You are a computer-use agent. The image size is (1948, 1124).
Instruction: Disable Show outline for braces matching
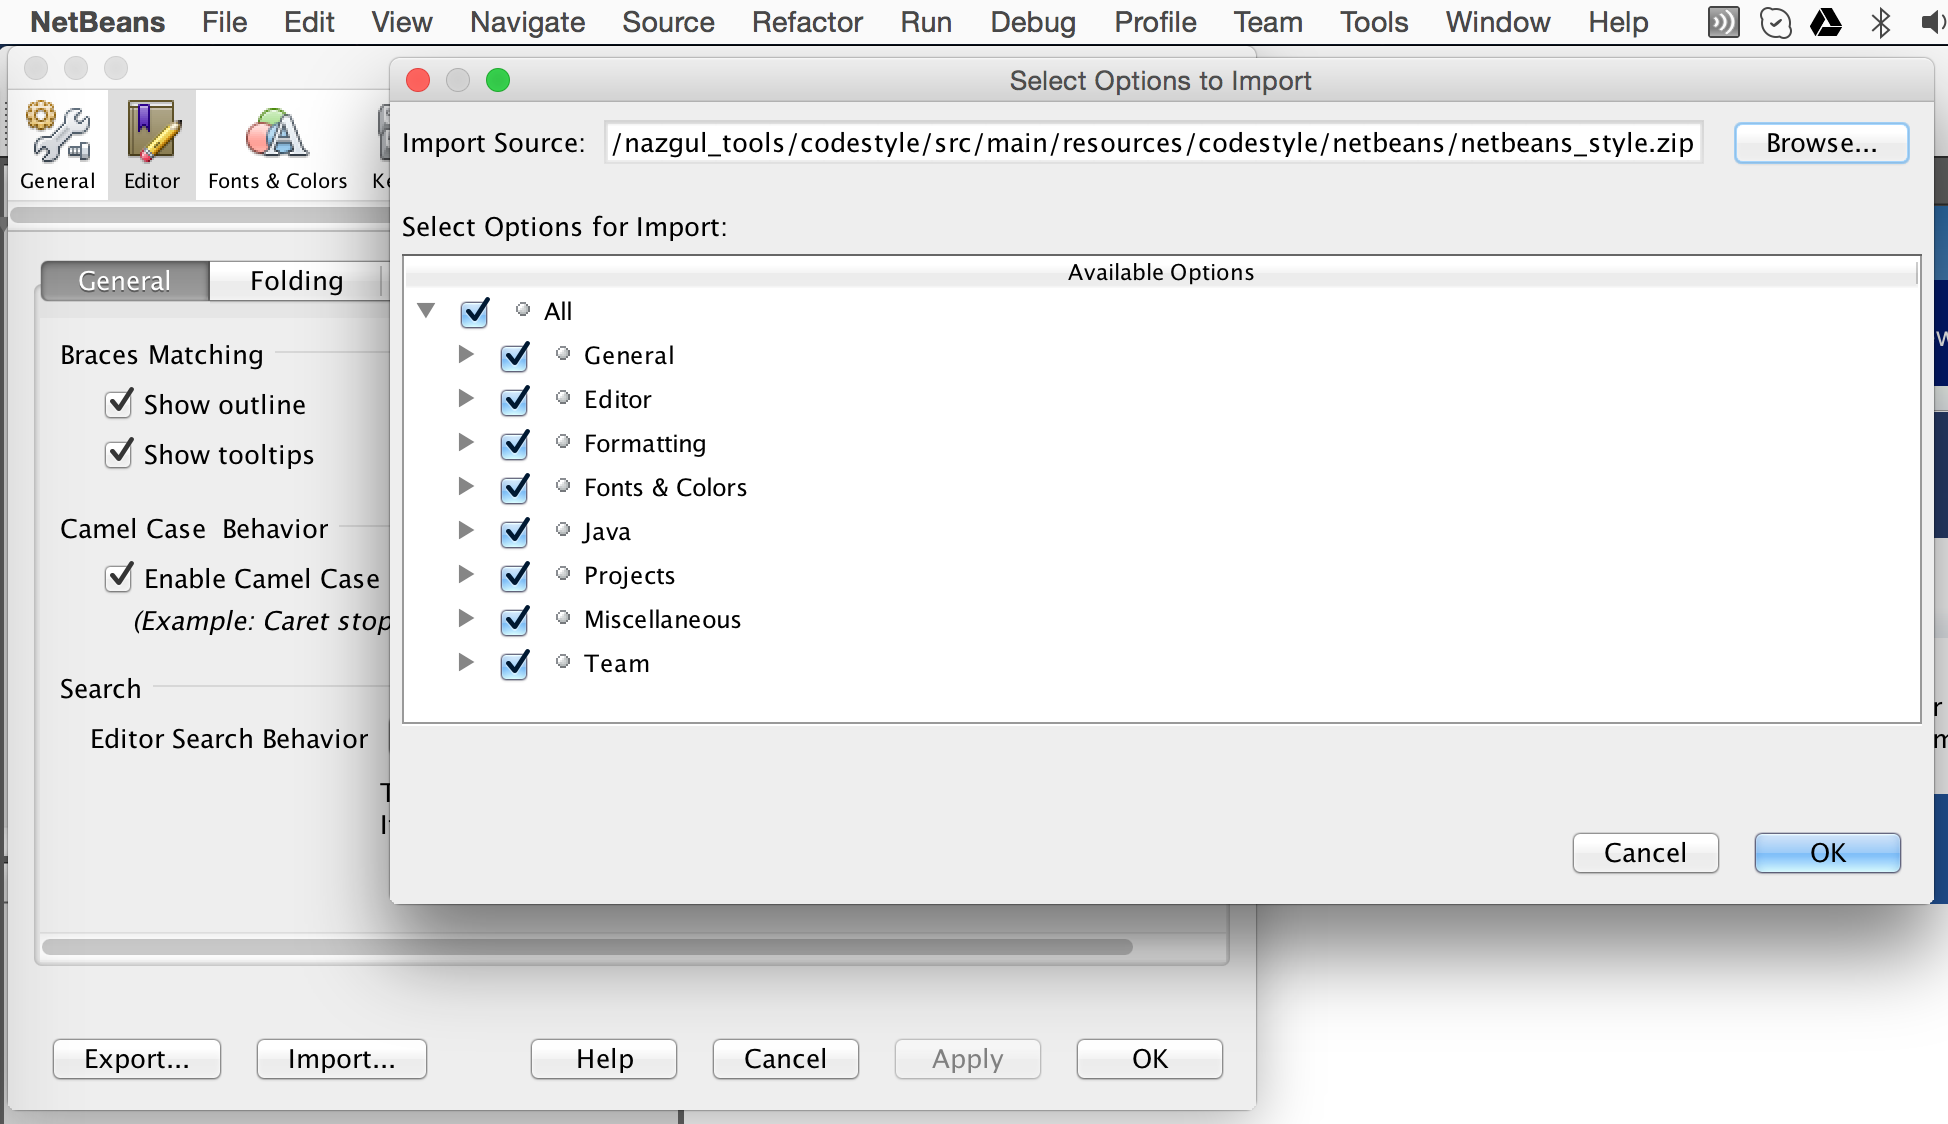click(119, 404)
